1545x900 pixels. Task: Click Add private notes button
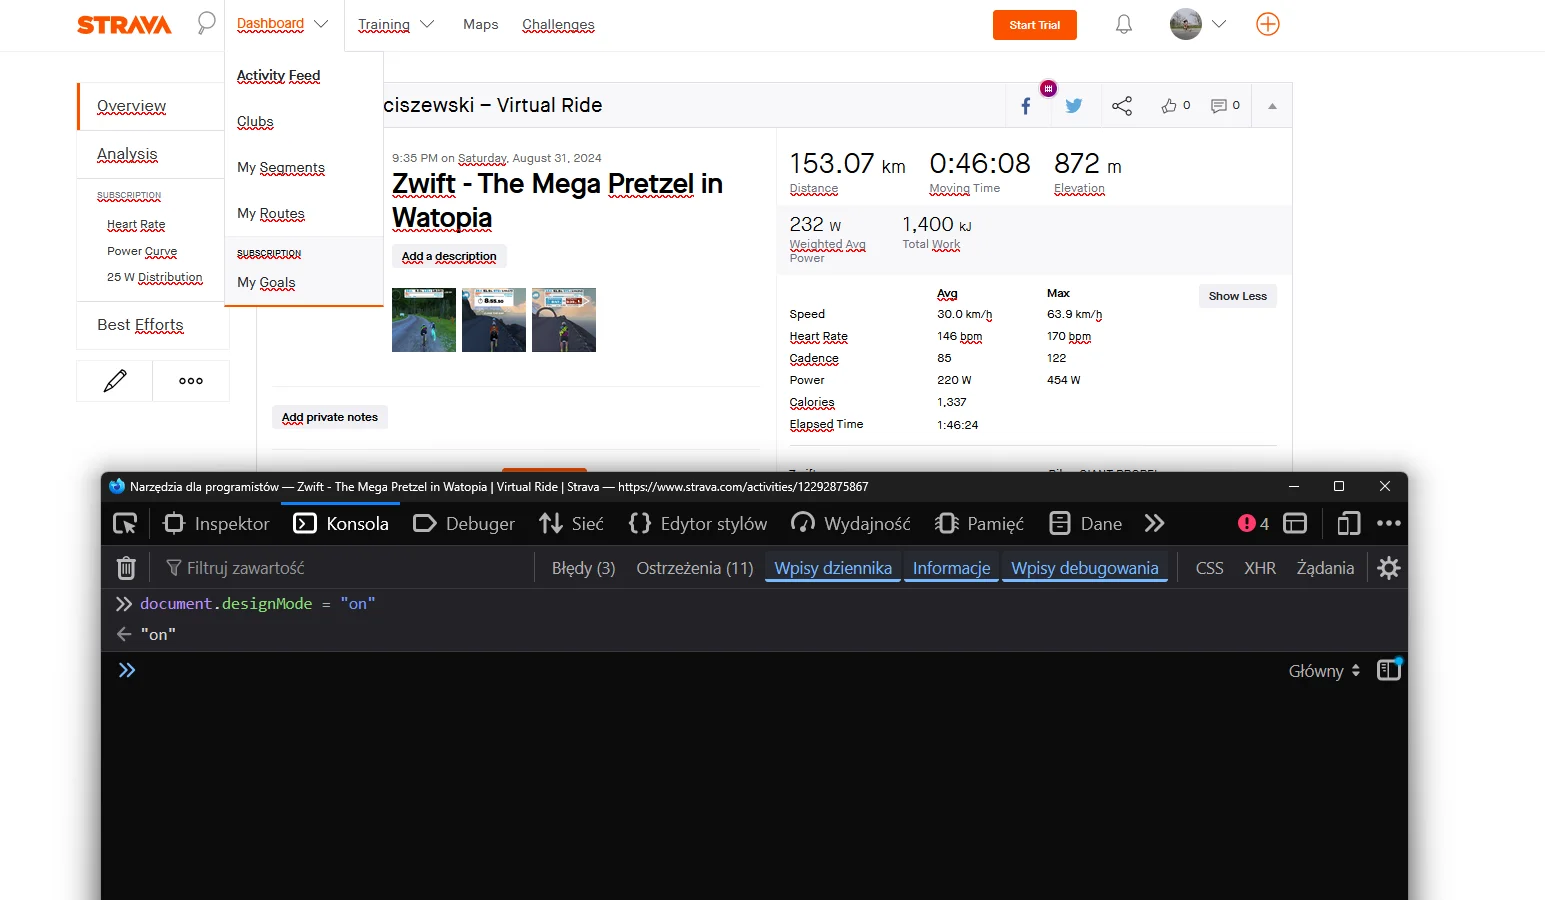pyautogui.click(x=330, y=417)
